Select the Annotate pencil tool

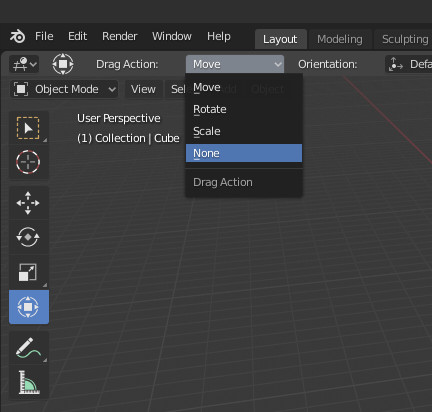(29, 348)
